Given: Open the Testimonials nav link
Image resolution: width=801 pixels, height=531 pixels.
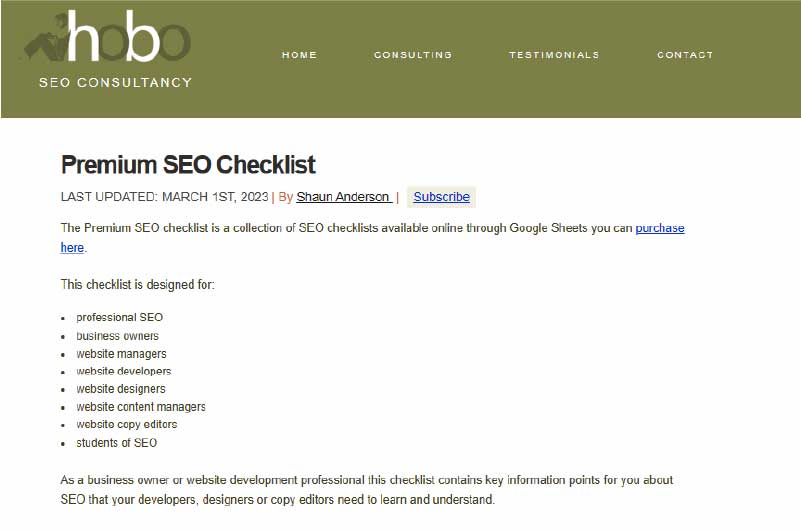Looking at the screenshot, I should coord(554,55).
